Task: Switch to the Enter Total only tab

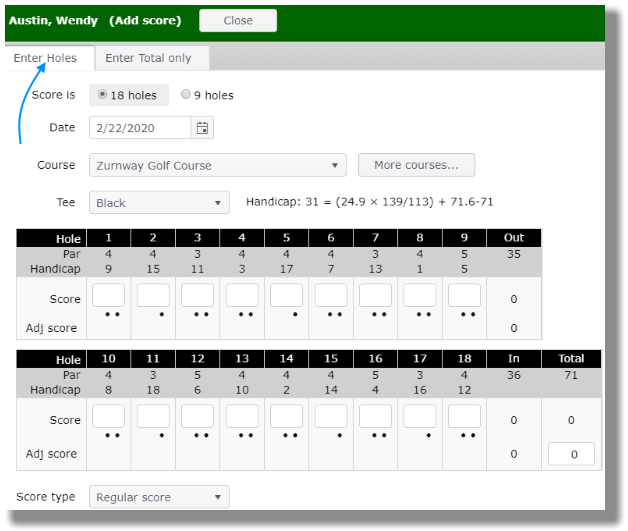Action: [148, 58]
